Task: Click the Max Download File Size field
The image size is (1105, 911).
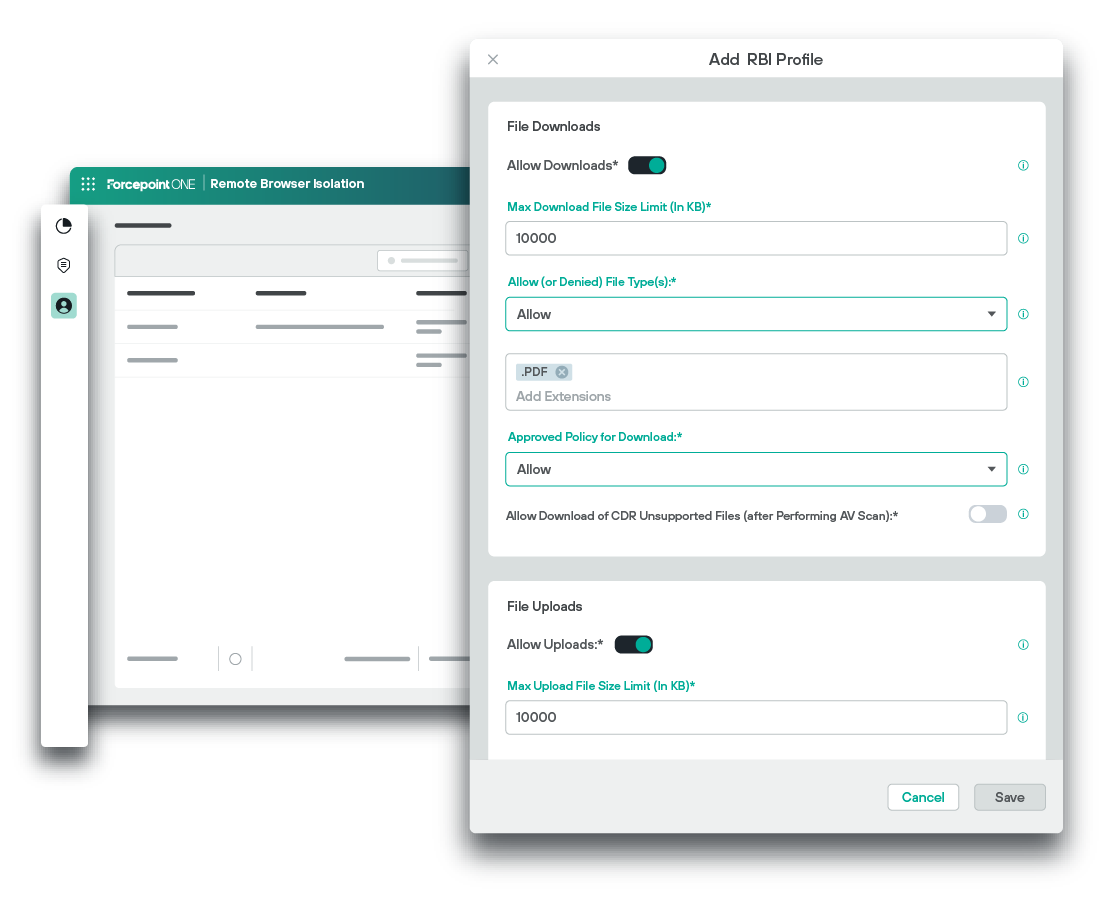Action: pyautogui.click(x=756, y=239)
